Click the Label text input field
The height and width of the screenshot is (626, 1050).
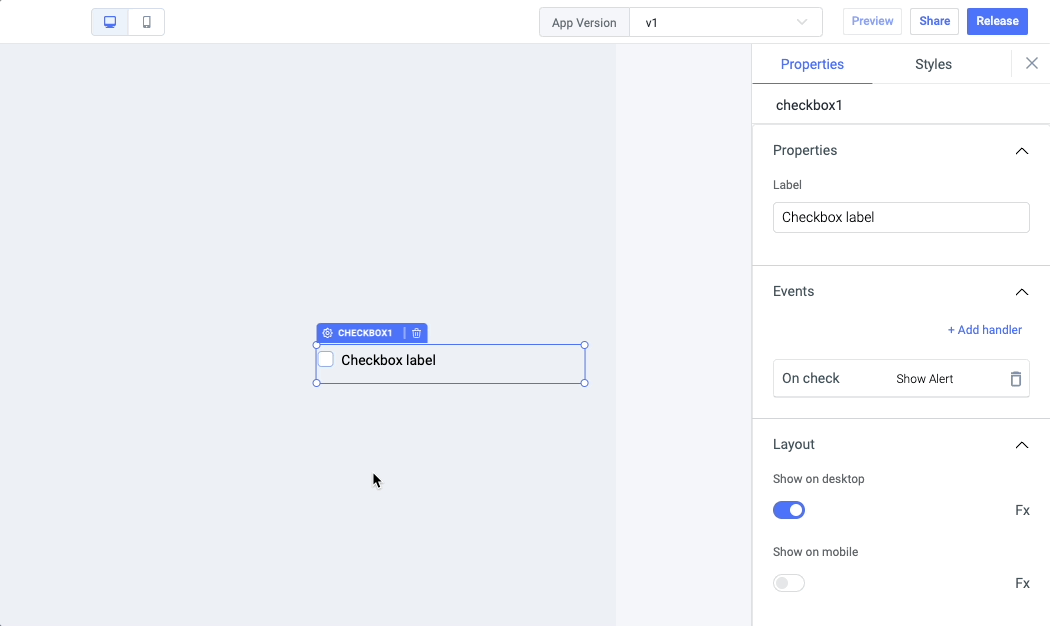click(x=900, y=218)
